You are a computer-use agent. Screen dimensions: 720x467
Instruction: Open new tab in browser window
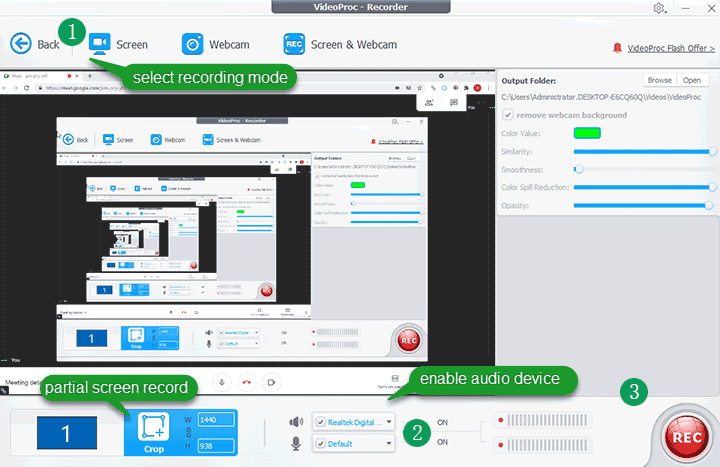(90, 76)
